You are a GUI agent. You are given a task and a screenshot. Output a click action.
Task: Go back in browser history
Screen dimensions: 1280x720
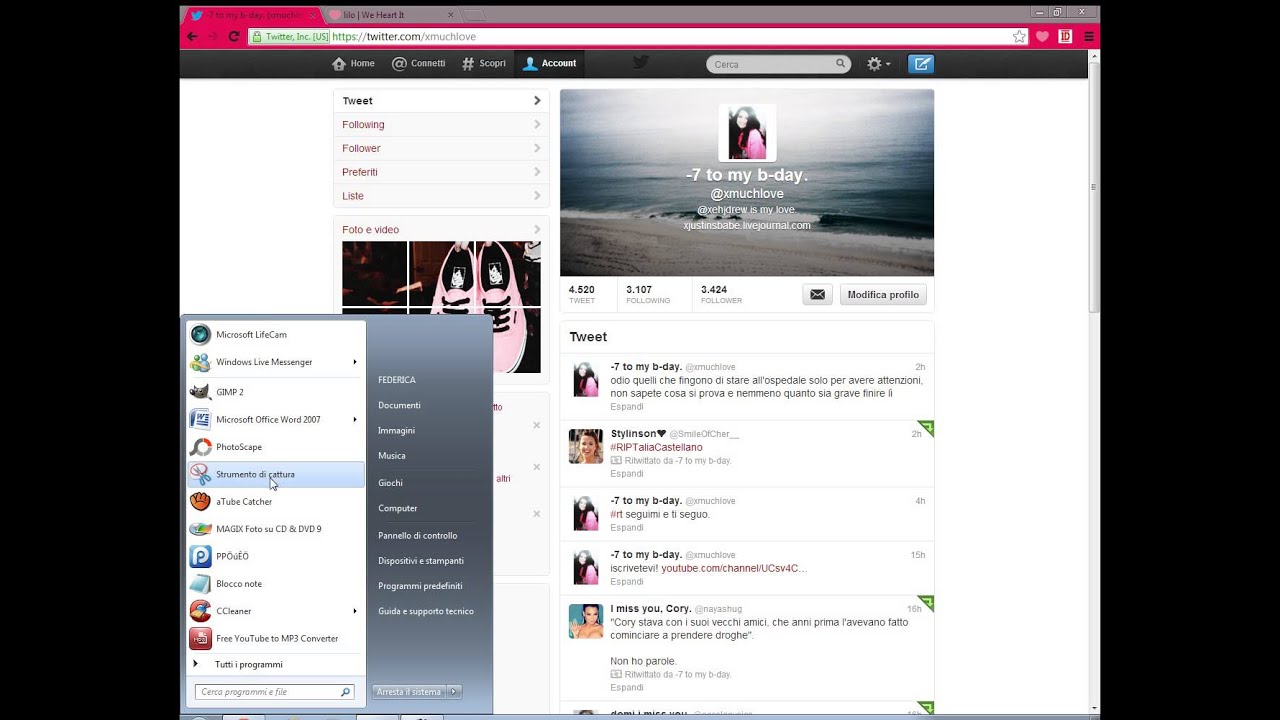pos(192,36)
